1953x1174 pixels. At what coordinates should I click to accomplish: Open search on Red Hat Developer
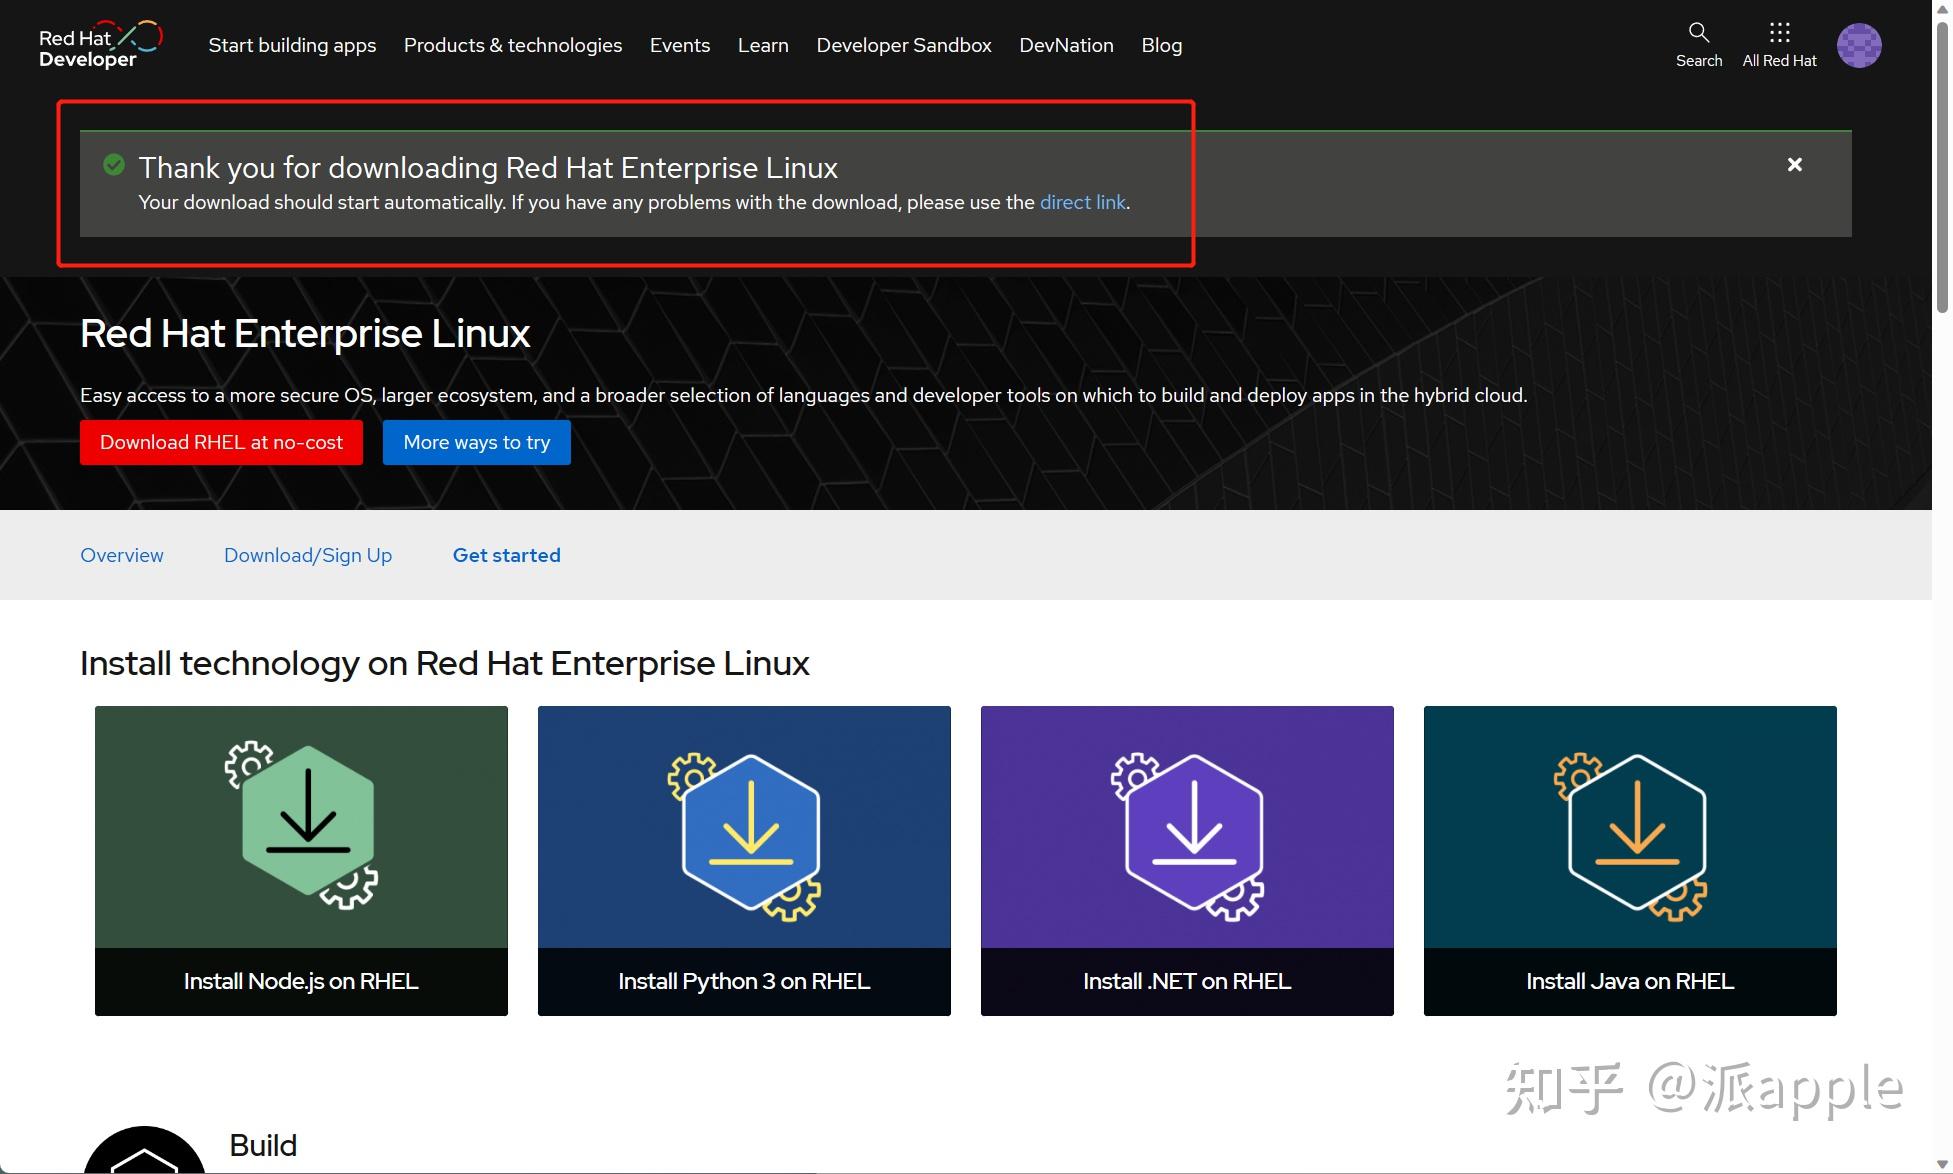(x=1698, y=44)
